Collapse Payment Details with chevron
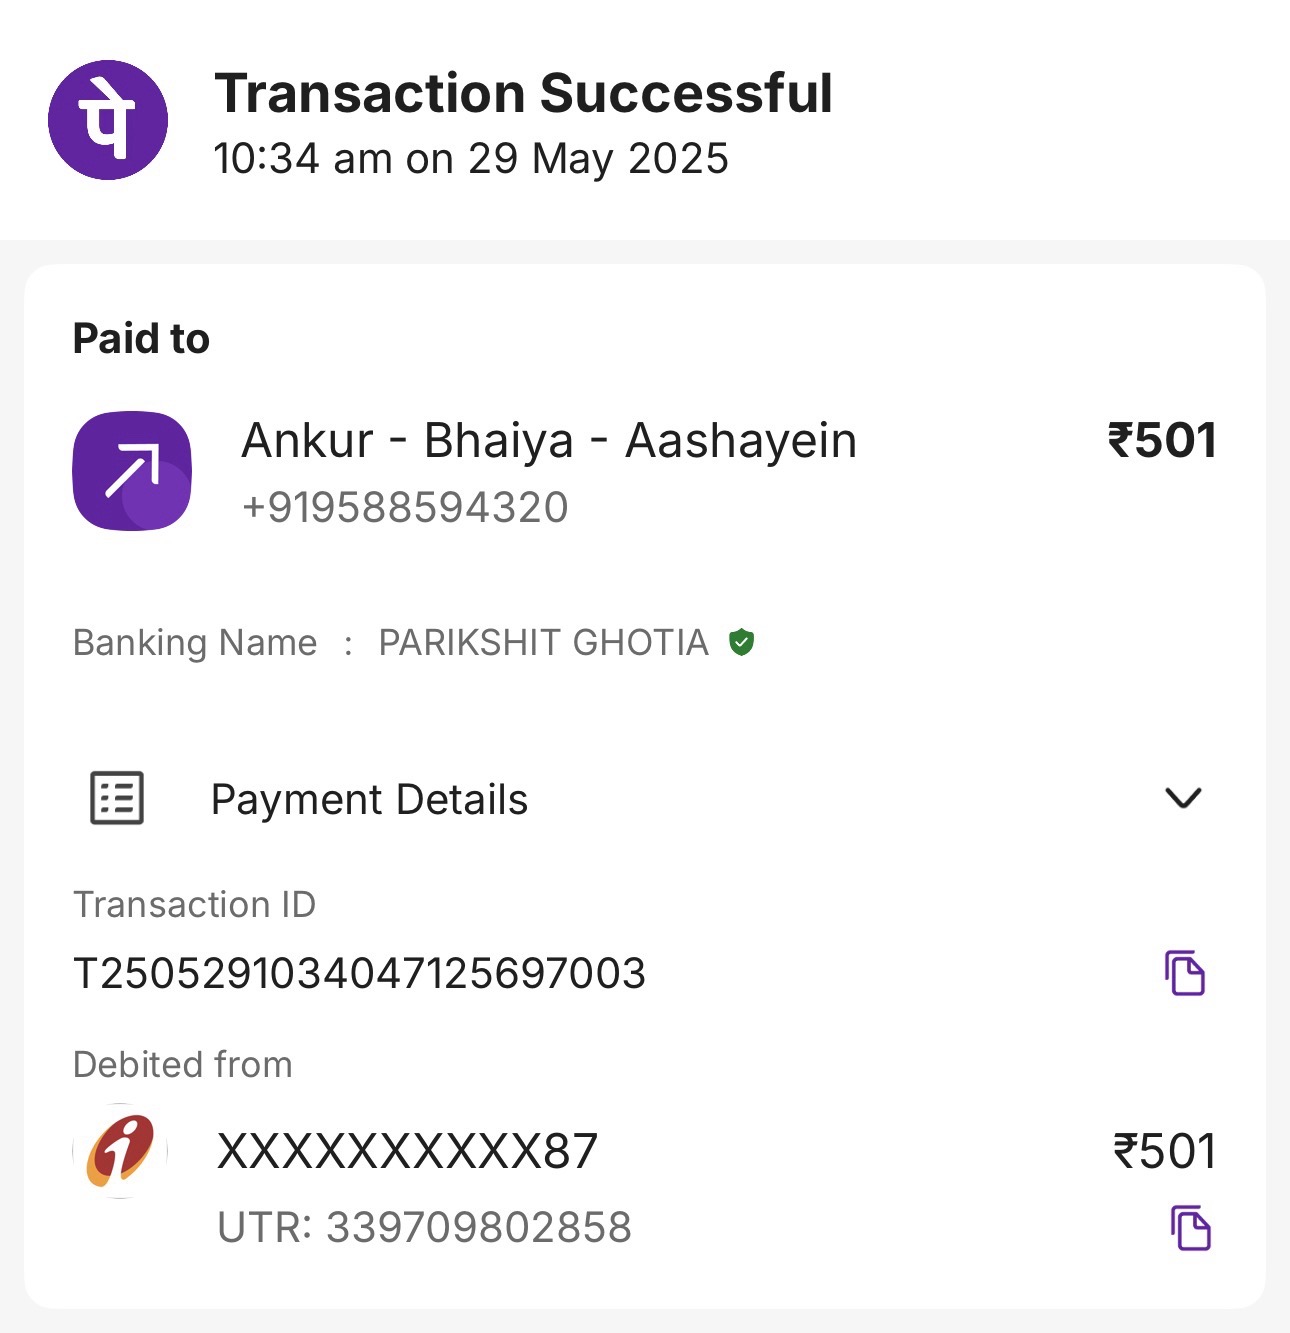This screenshot has width=1290, height=1333. click(x=1183, y=798)
